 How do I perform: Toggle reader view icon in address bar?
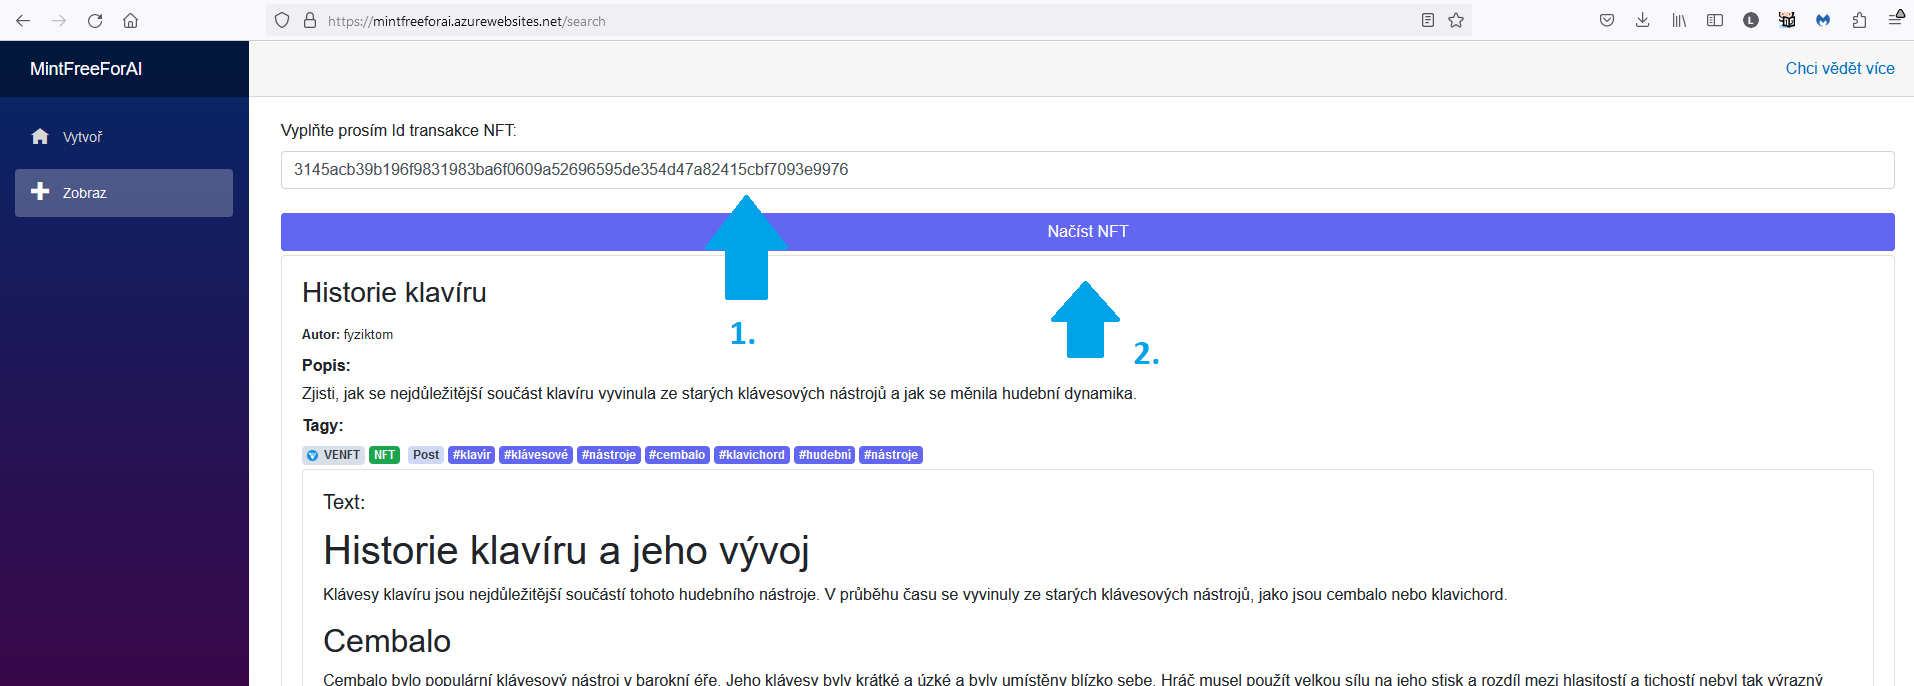pos(1428,20)
